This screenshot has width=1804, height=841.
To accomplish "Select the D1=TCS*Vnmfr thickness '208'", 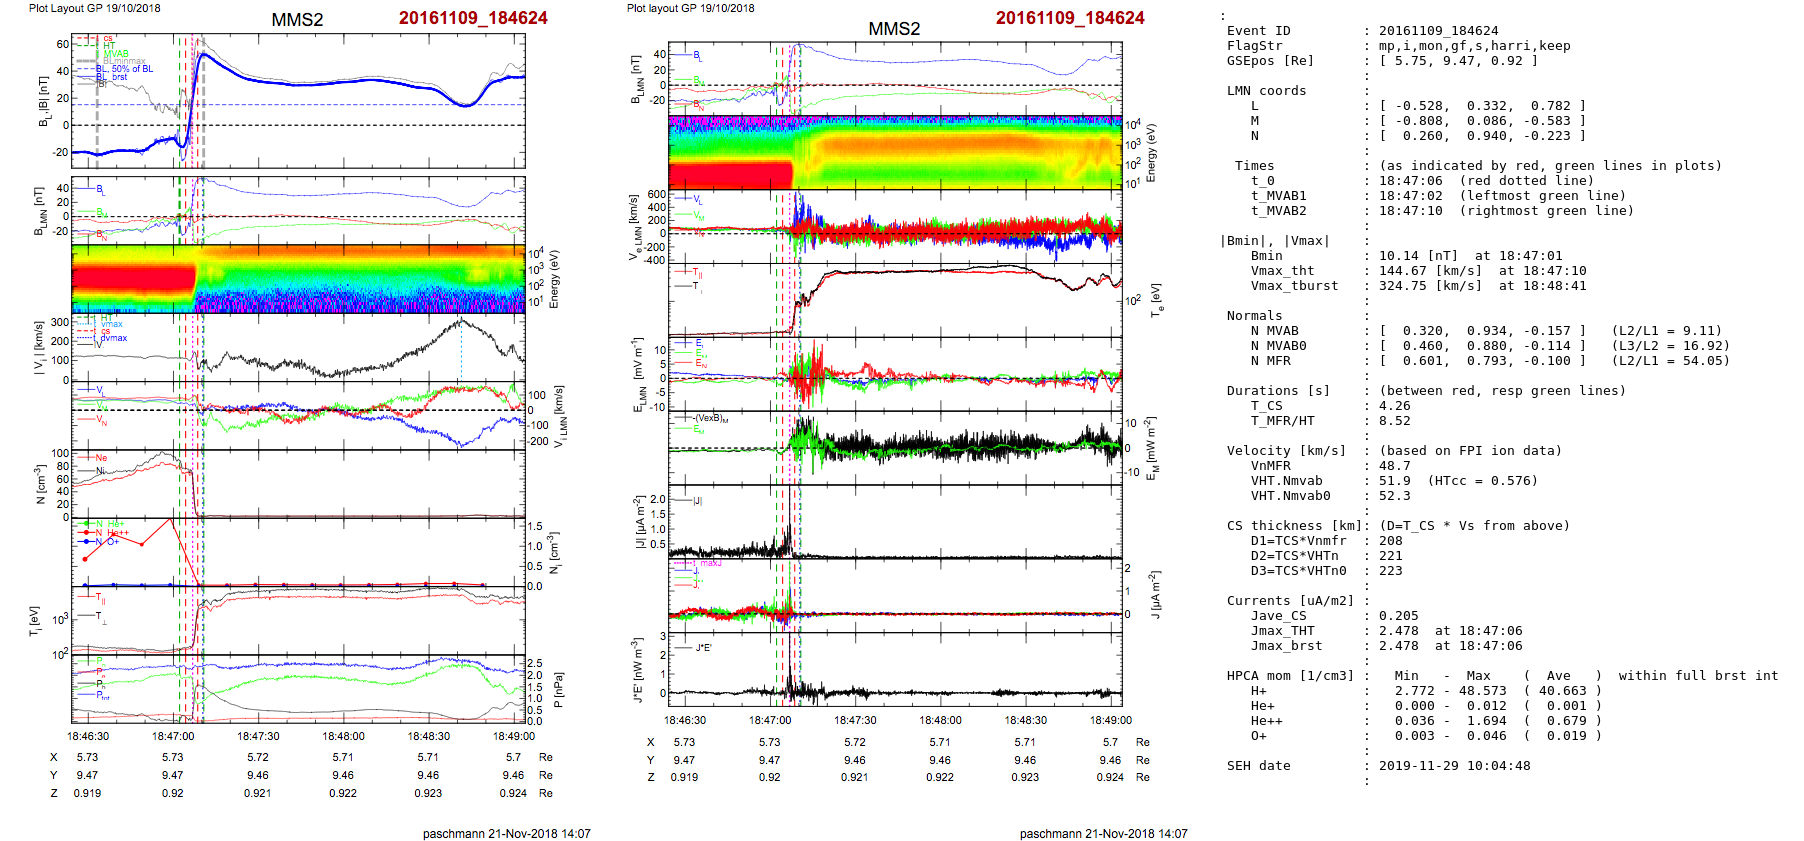I will click(1390, 541).
